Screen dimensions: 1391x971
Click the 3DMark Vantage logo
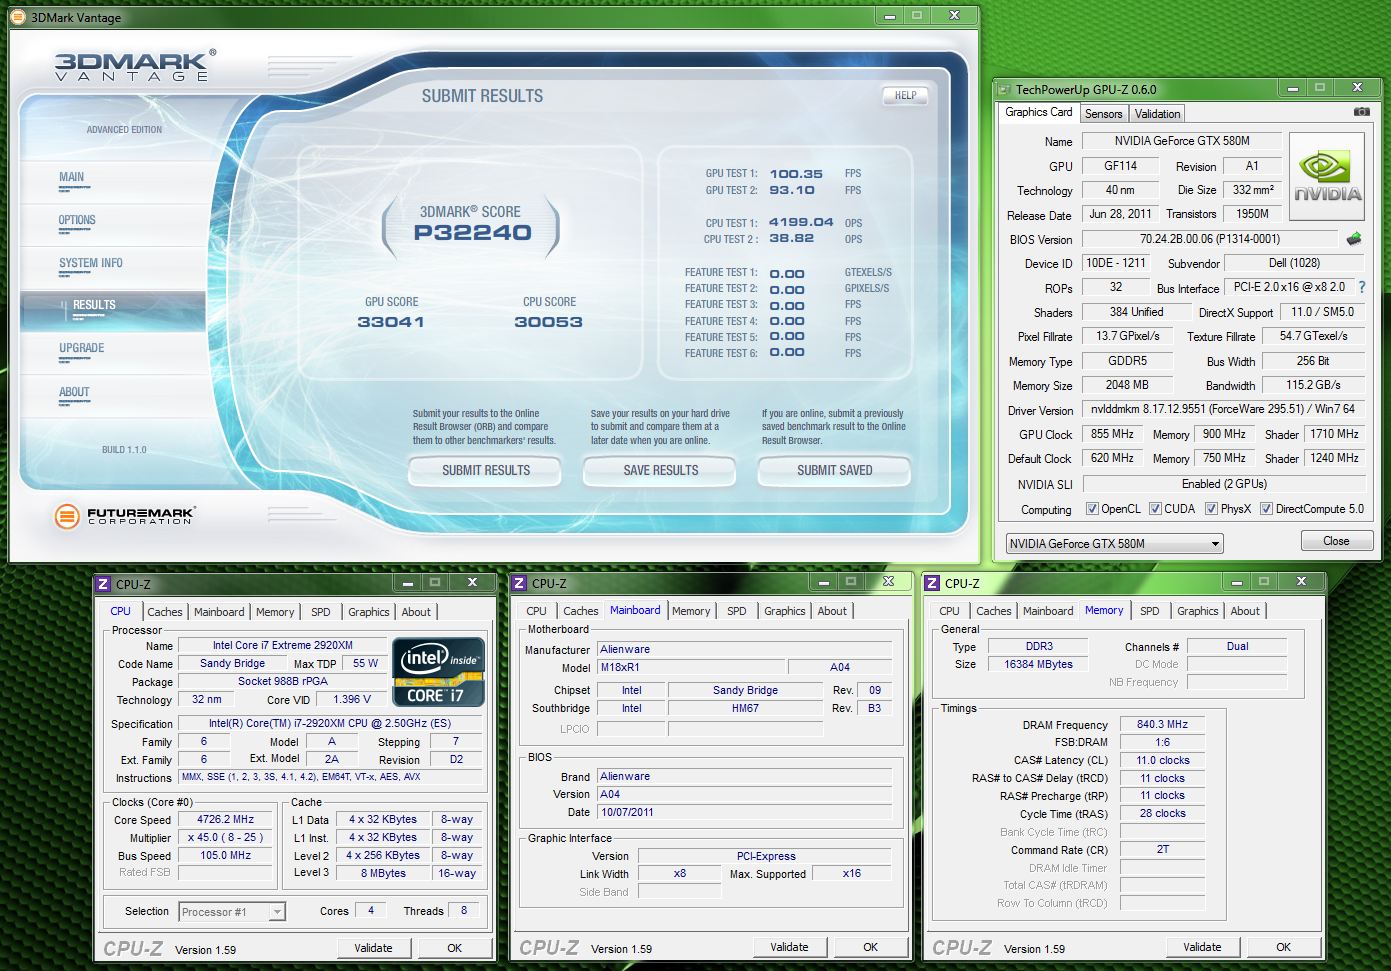tap(134, 66)
